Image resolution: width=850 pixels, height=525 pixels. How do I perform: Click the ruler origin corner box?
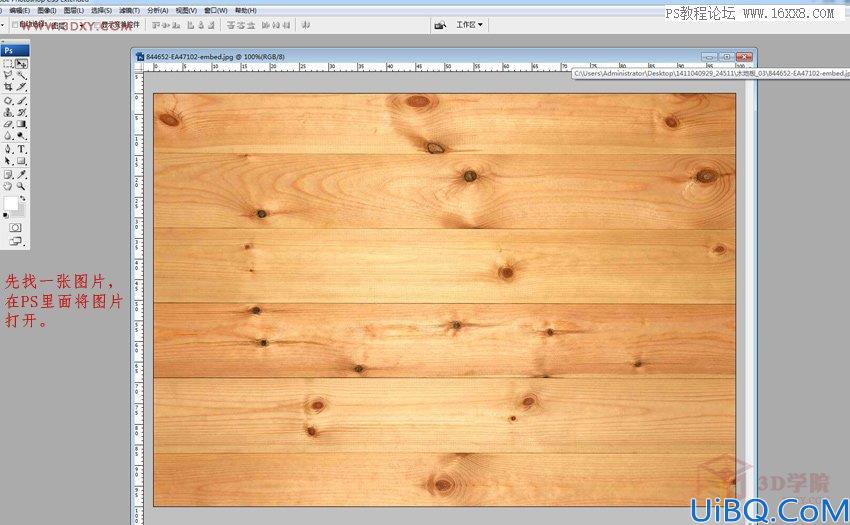click(138, 67)
